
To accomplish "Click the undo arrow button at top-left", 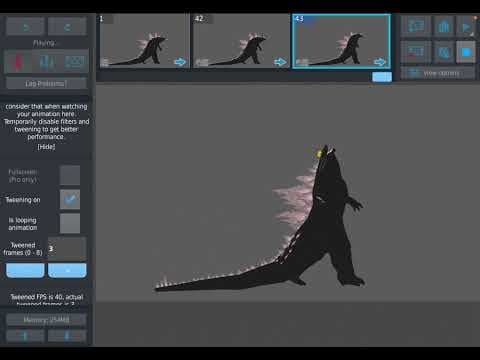I will coord(25,26).
